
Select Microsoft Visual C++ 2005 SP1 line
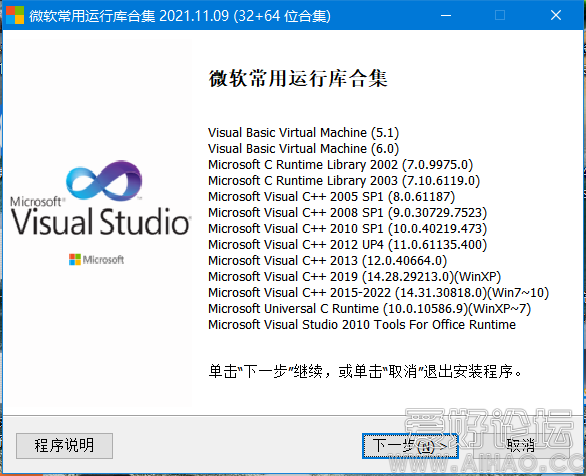[x=331, y=197]
